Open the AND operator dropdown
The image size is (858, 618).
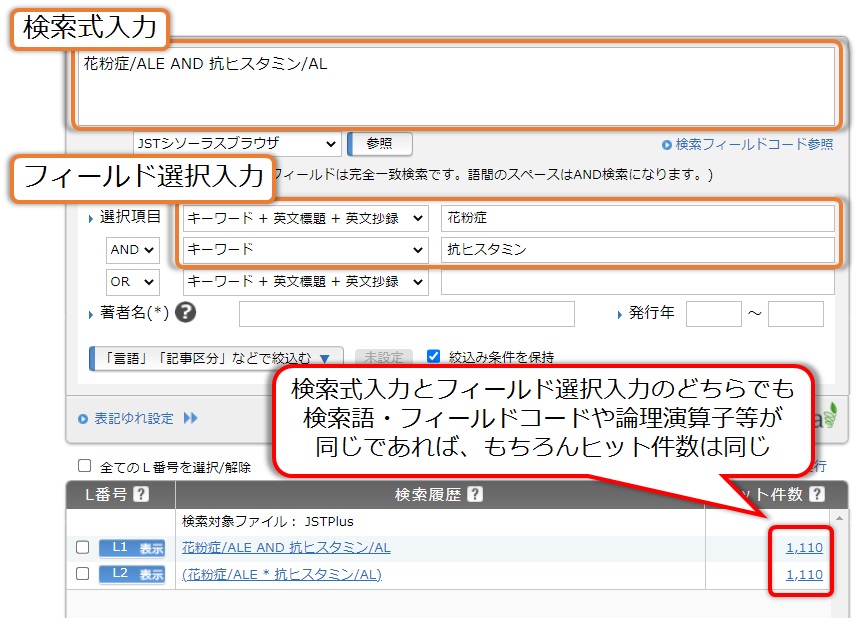pos(132,249)
